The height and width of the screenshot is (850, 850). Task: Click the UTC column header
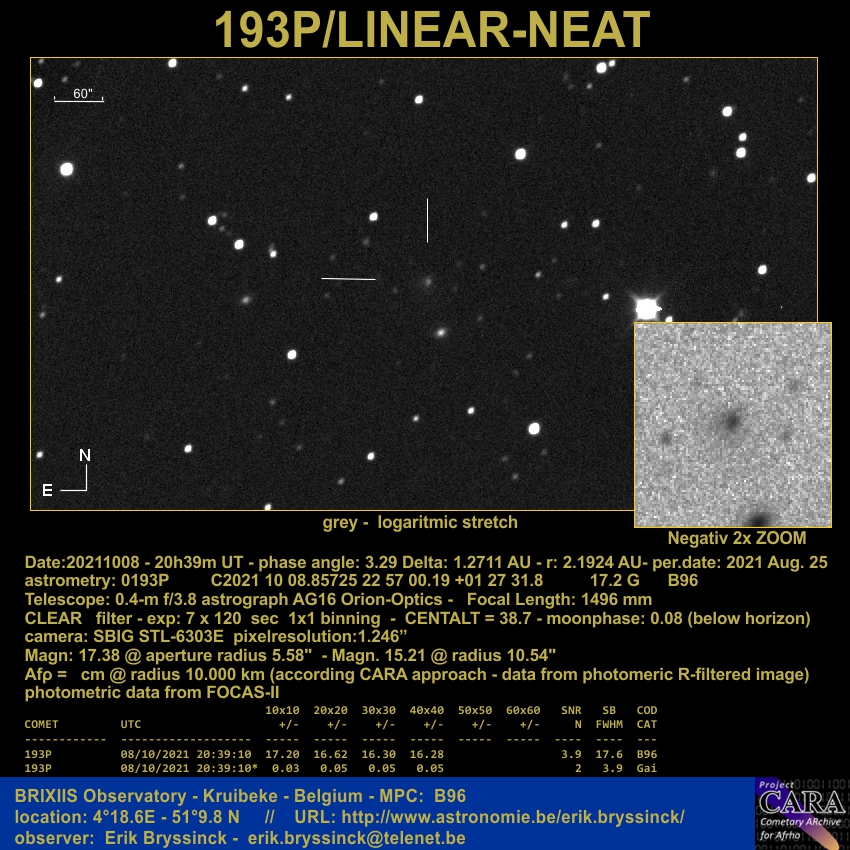click(131, 724)
